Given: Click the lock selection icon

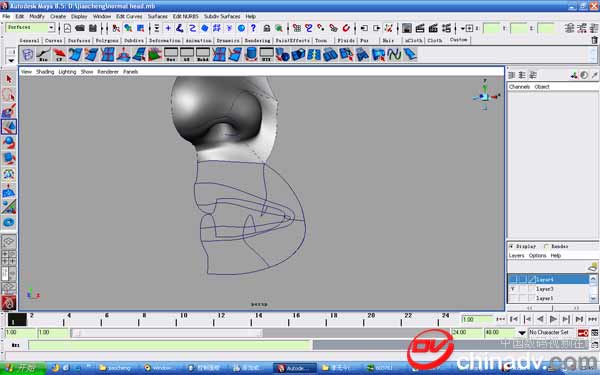Looking at the screenshot, I should click(x=267, y=28).
